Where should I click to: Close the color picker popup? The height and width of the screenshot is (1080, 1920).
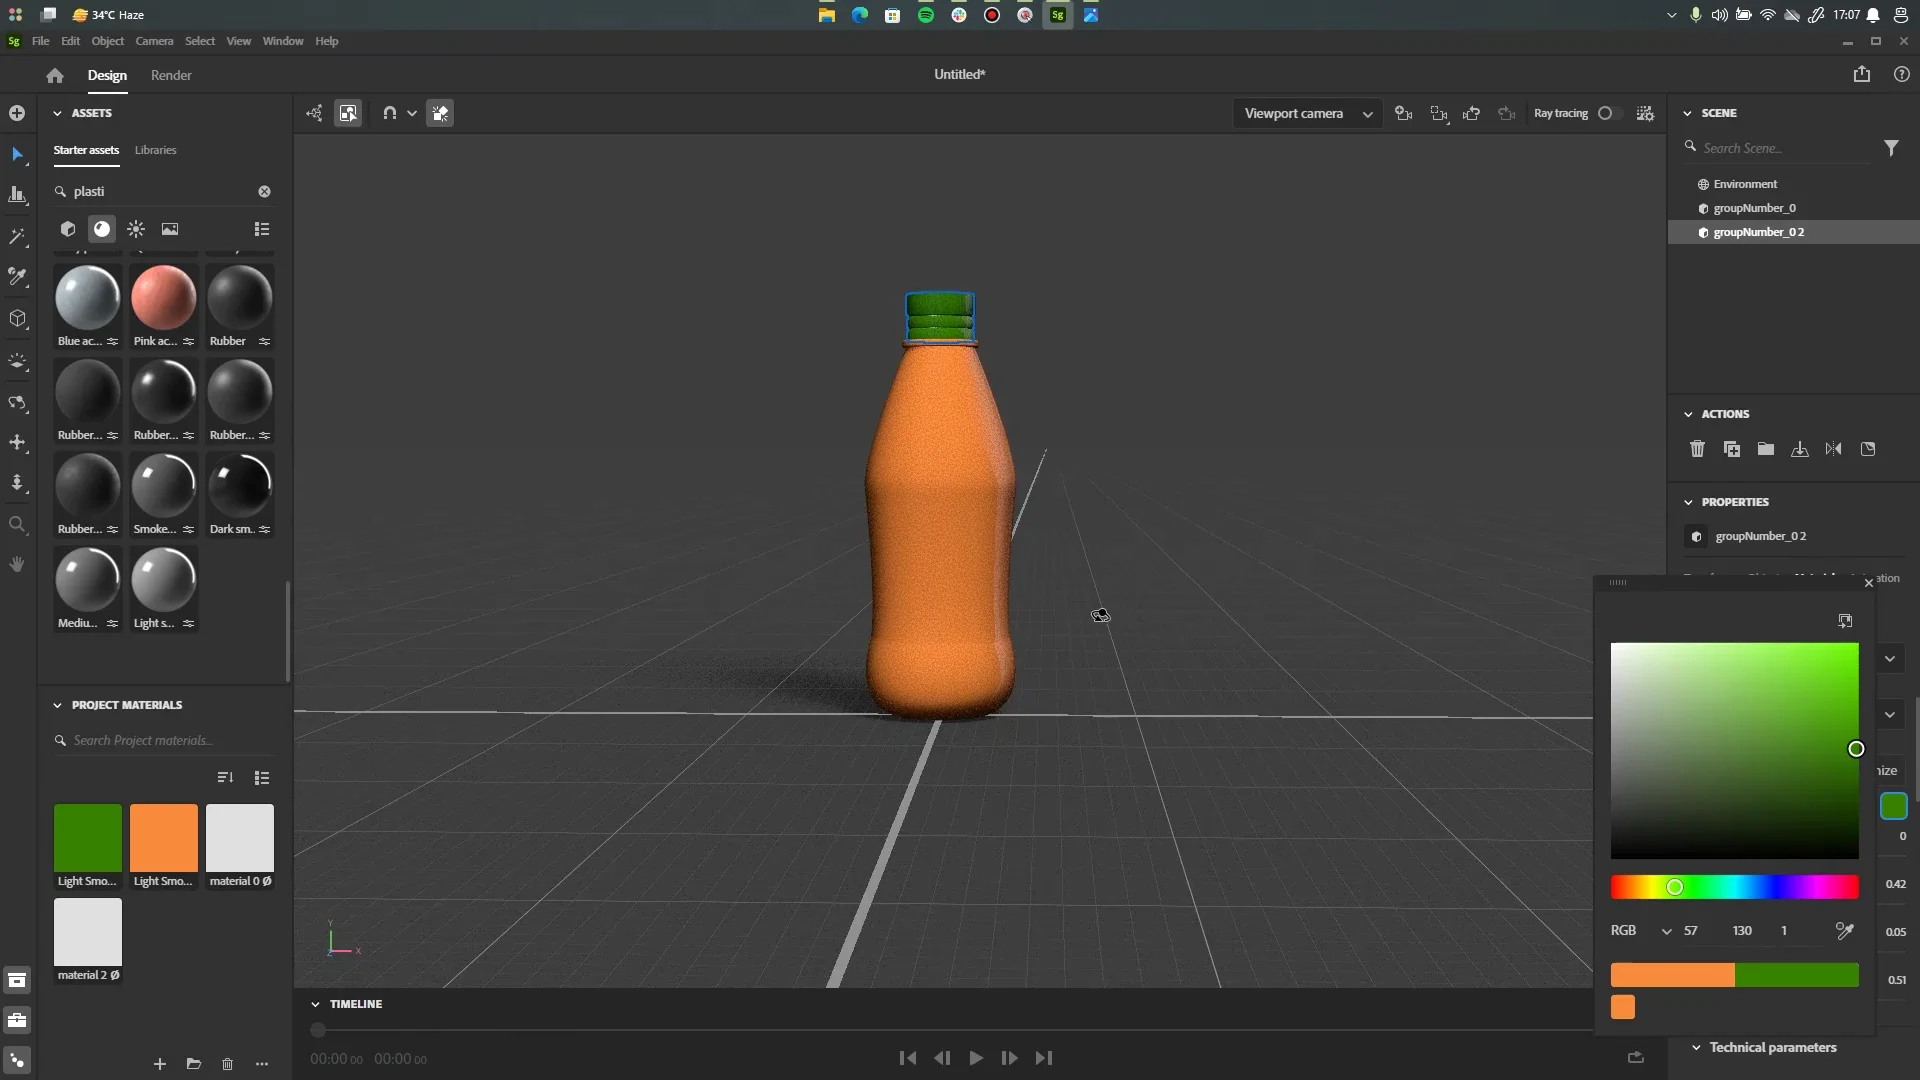[x=1869, y=583]
